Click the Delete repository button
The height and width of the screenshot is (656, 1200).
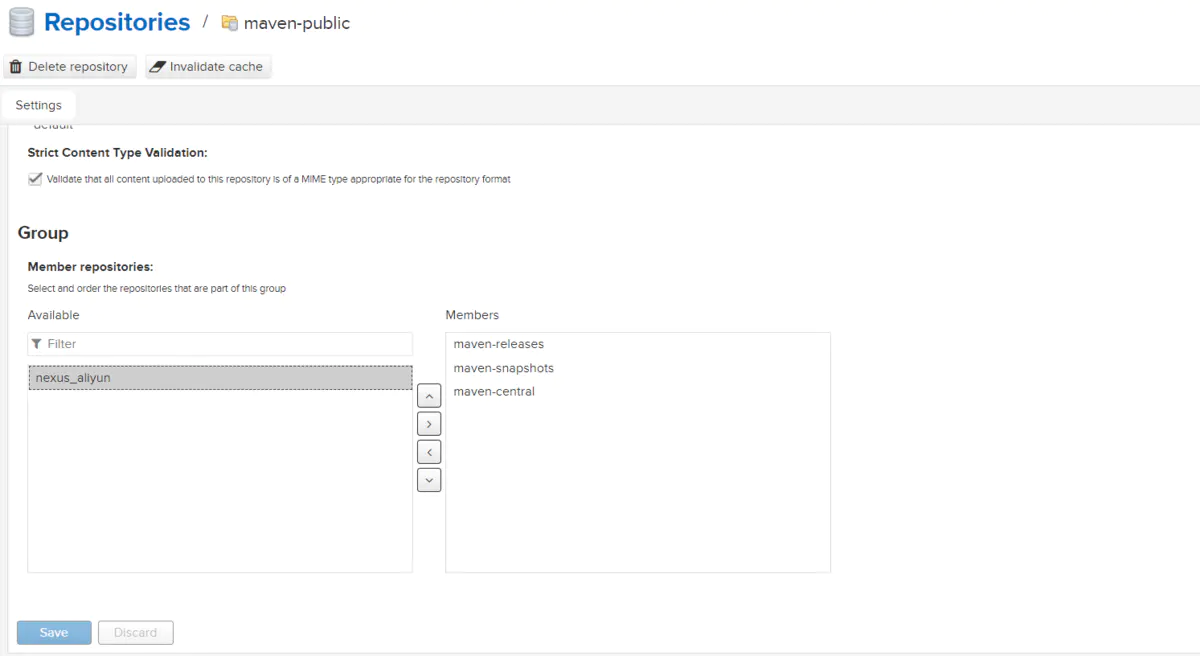pos(70,67)
